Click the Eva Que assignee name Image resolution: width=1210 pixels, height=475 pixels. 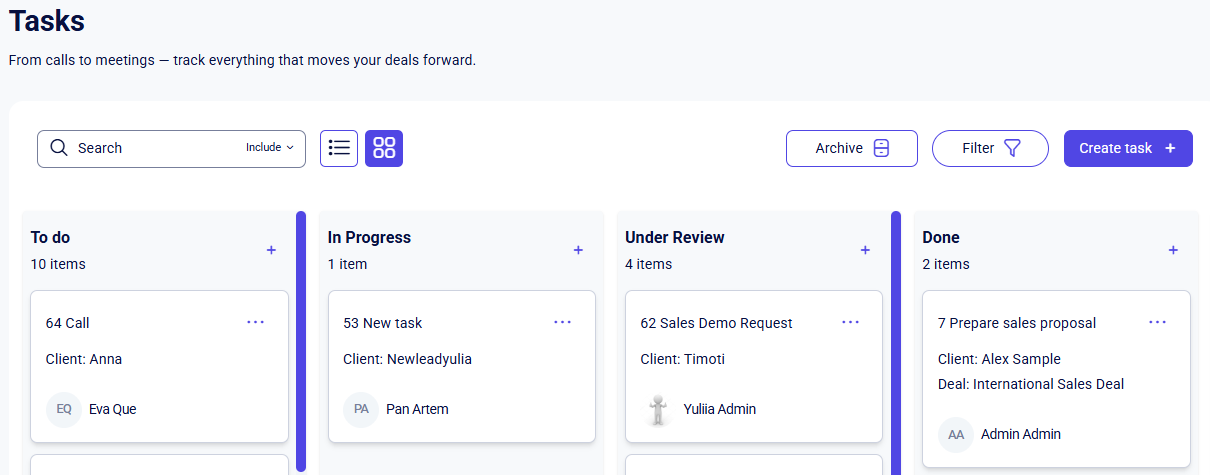click(113, 409)
